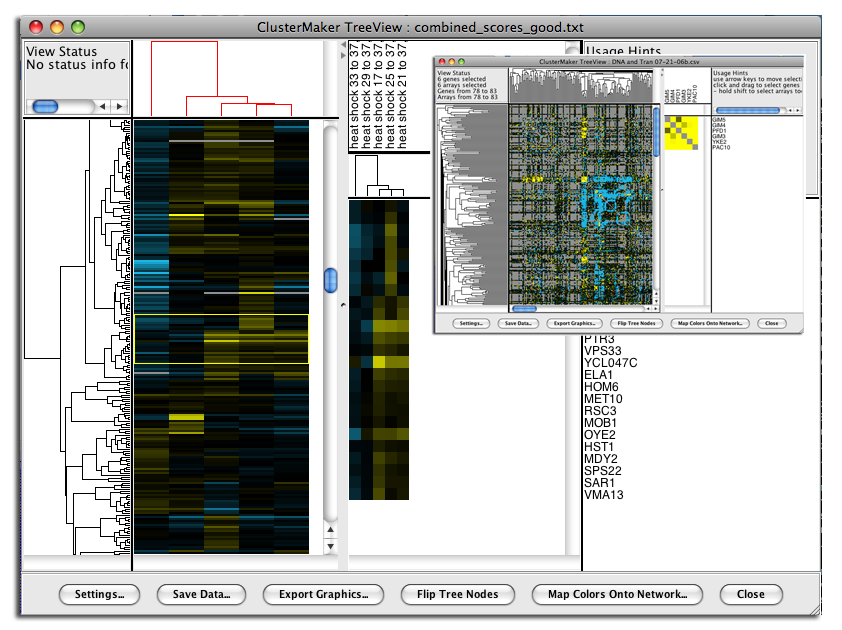Screen dimensions: 842x630
Task: Click Export Graphics in the main window
Action: (x=323, y=594)
